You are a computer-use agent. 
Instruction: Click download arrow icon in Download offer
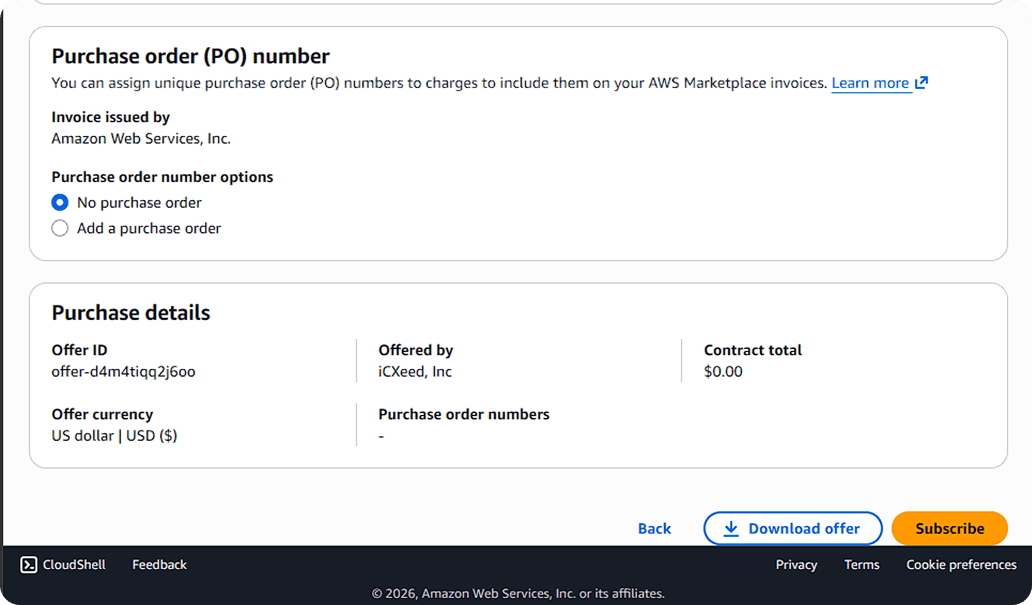click(731, 529)
